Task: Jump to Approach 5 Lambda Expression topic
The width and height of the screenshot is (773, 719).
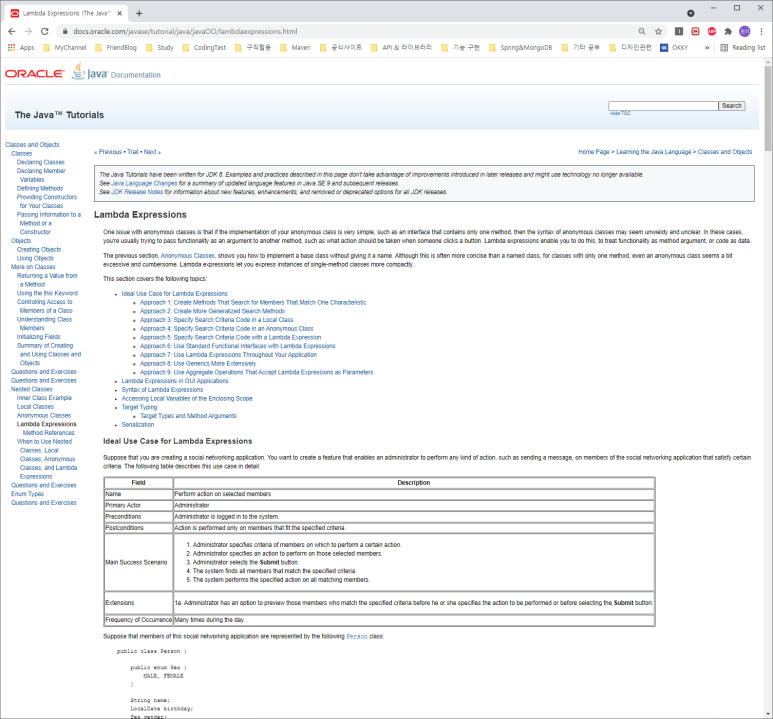Action: point(231,337)
